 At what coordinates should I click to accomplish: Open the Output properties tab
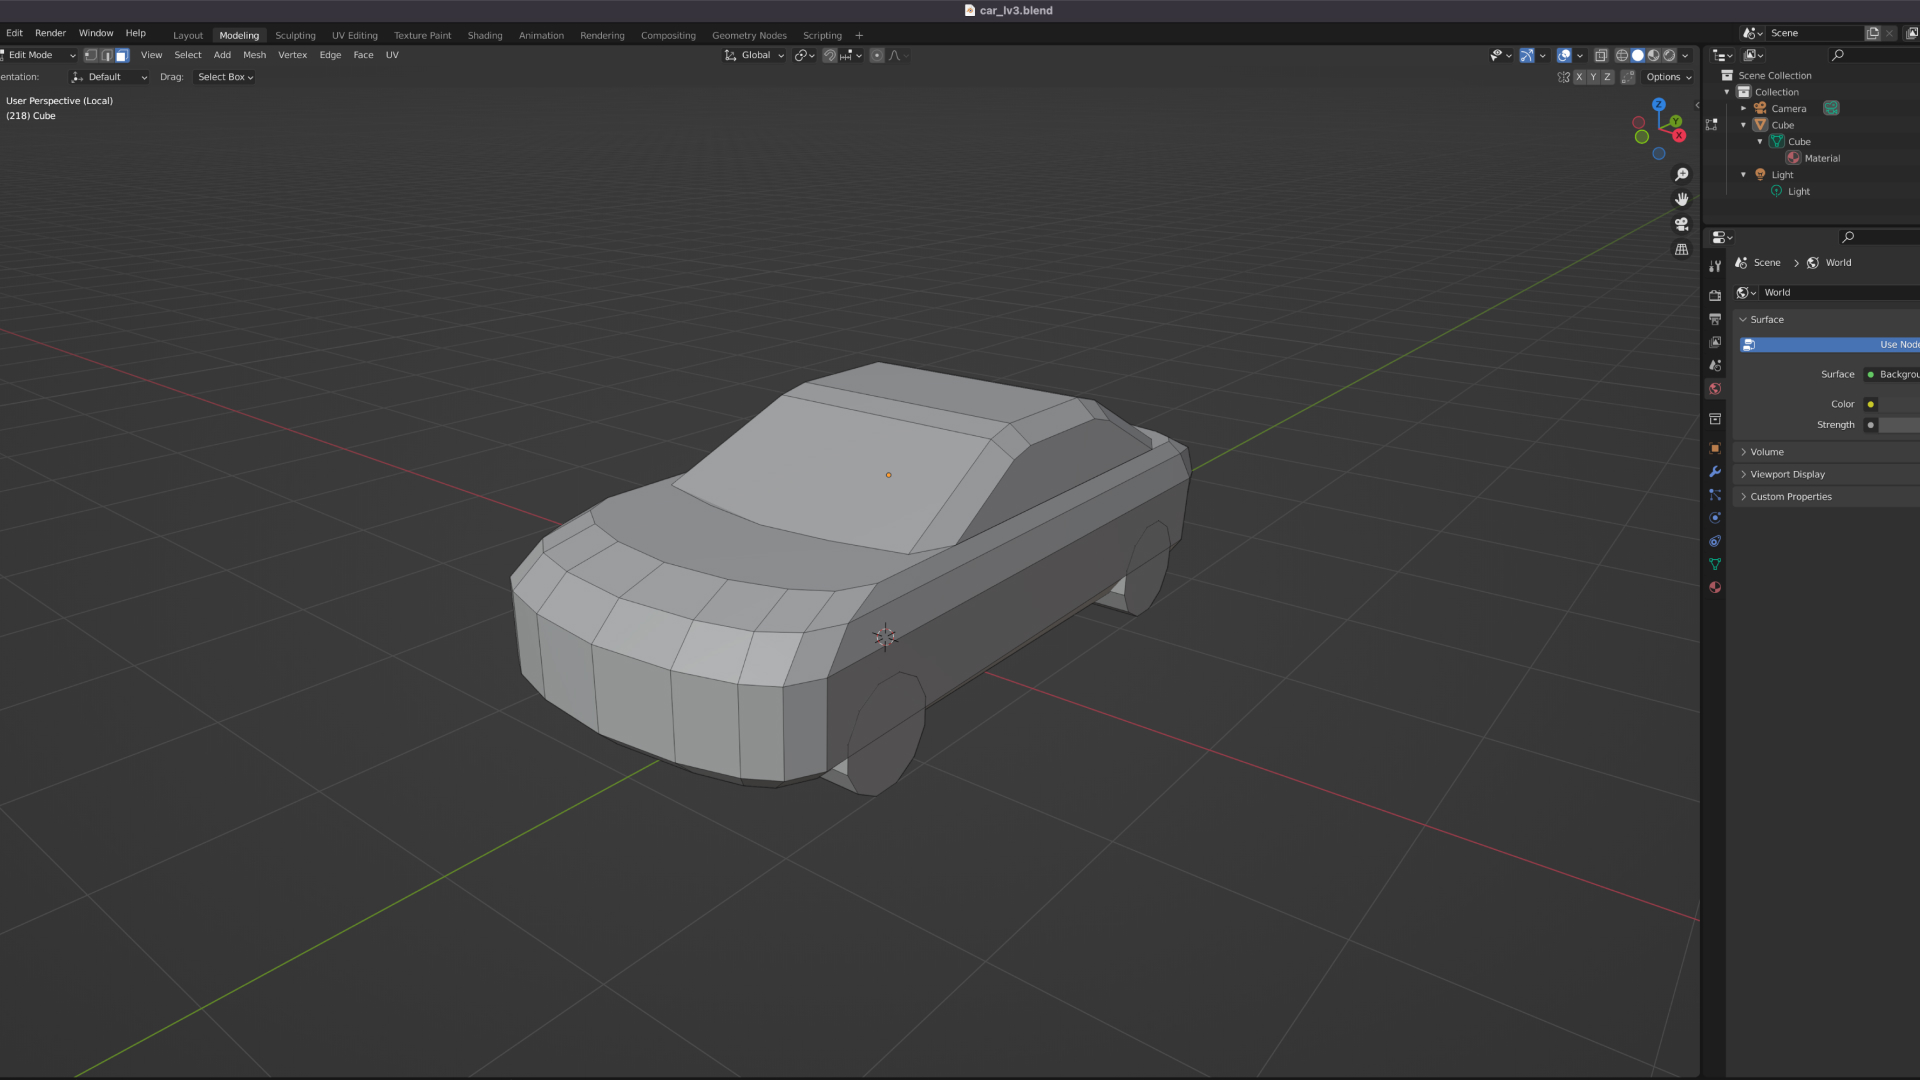click(1715, 319)
